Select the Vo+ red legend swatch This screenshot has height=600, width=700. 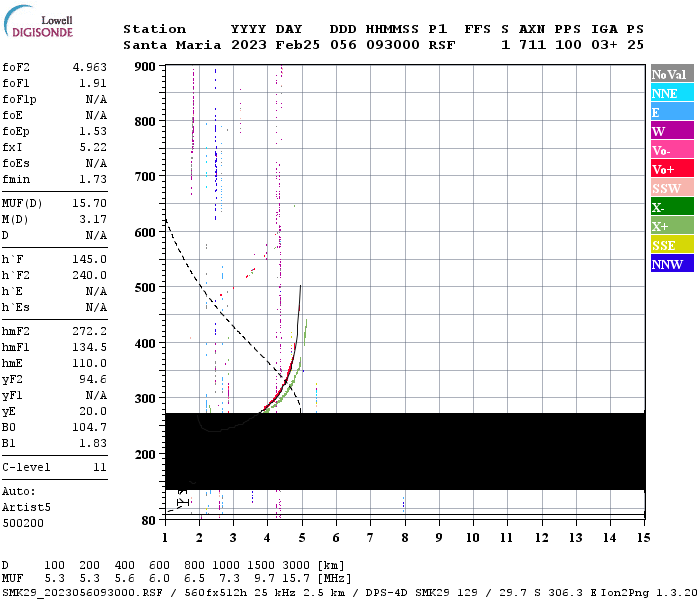(672, 169)
